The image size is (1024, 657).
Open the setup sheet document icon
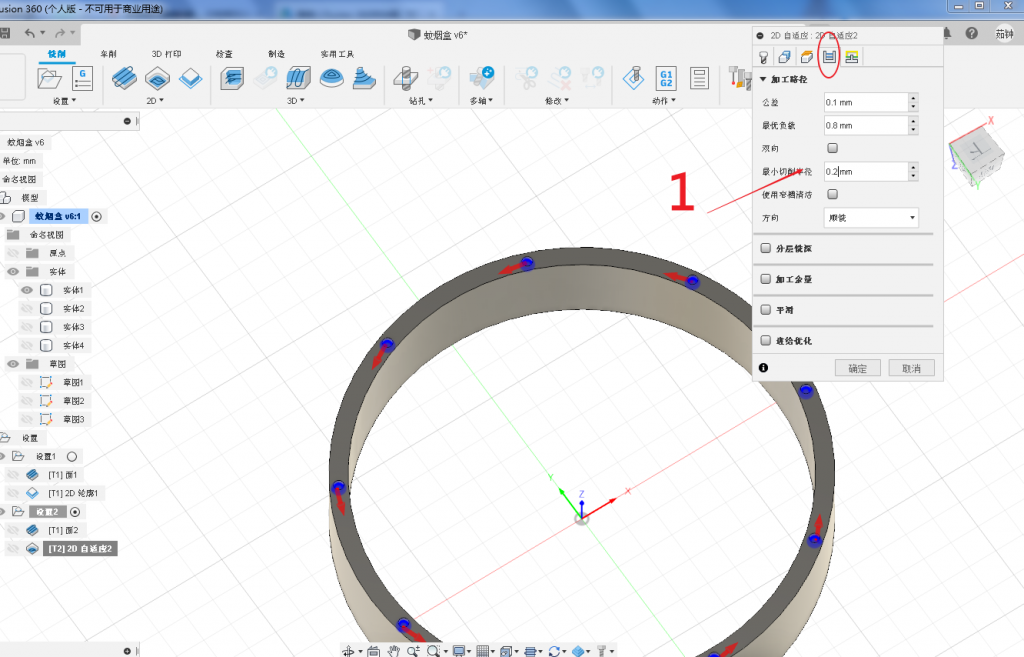[699, 79]
